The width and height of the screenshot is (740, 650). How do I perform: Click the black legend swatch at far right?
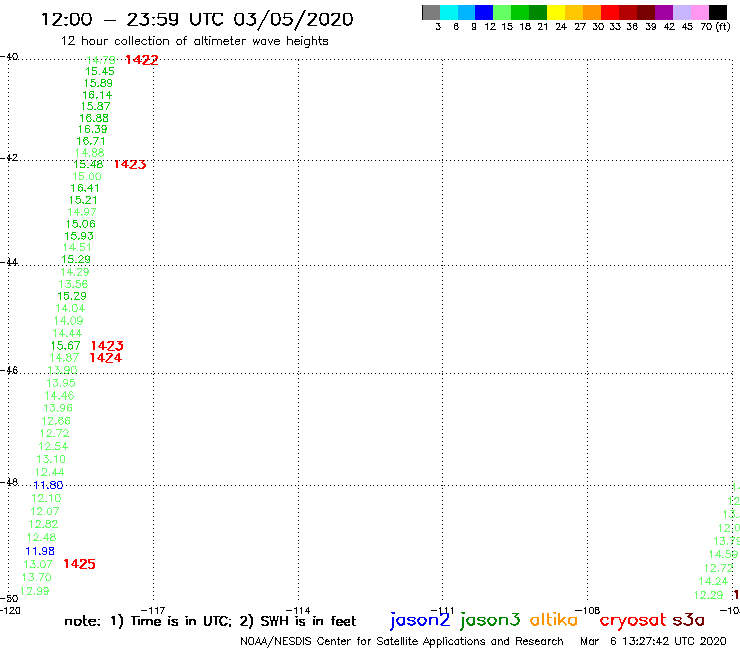click(x=718, y=12)
